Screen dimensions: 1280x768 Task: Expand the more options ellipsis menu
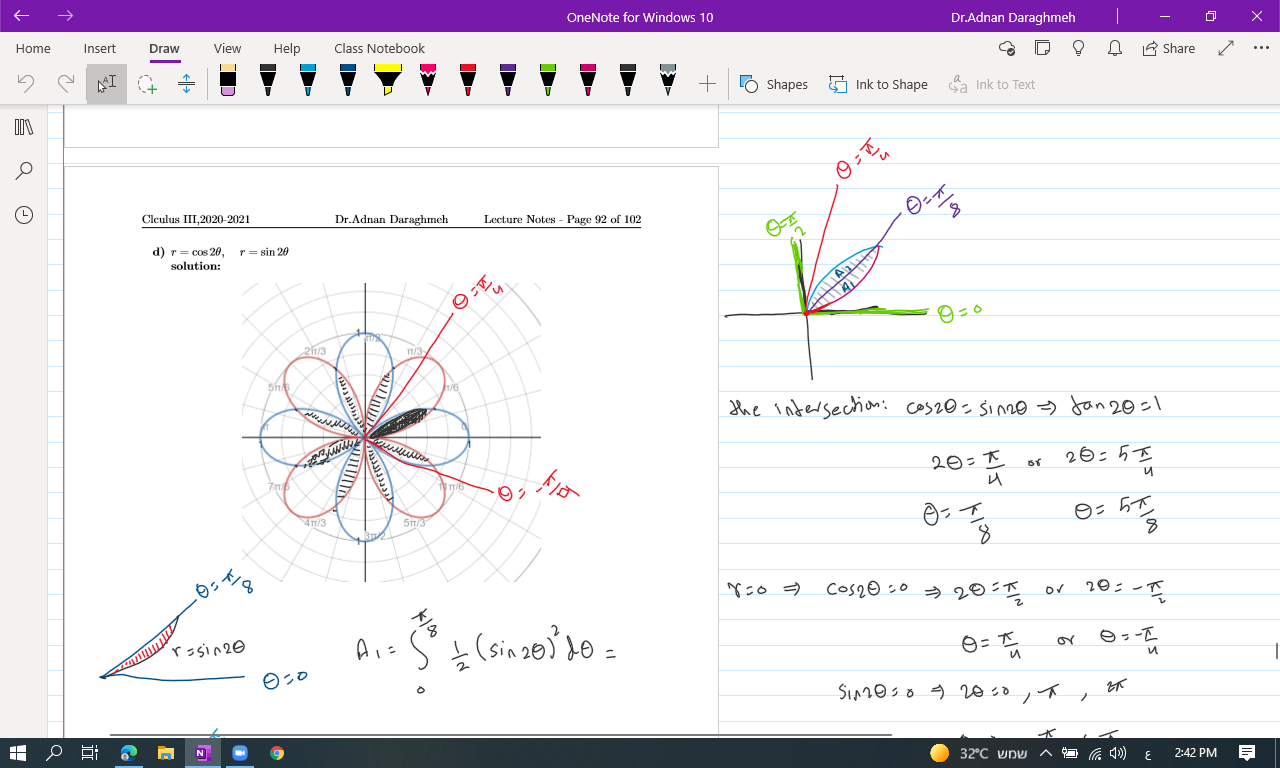click(1261, 48)
